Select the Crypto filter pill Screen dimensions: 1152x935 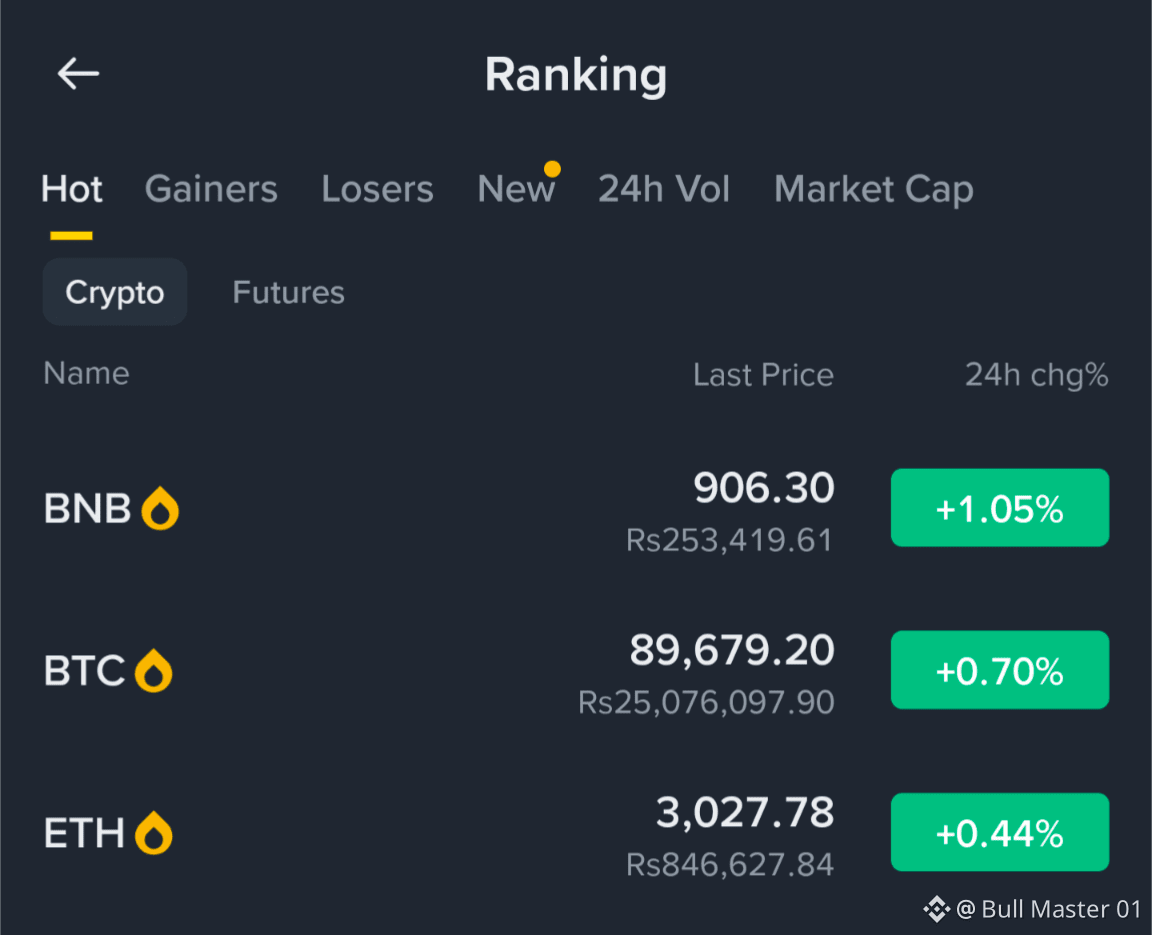tap(114, 292)
